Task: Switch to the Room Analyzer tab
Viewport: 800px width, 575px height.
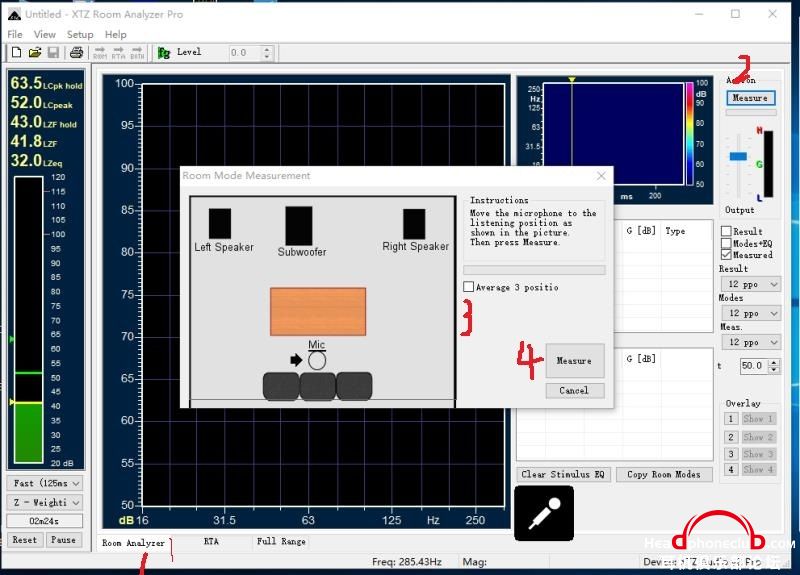Action: coord(133,542)
